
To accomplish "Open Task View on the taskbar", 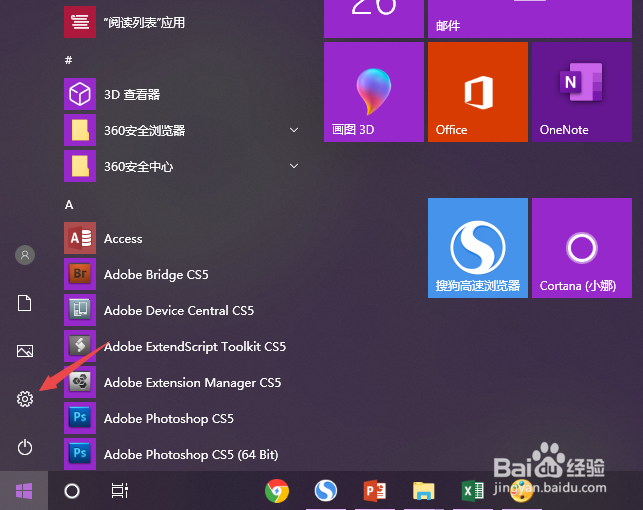I will [x=120, y=491].
